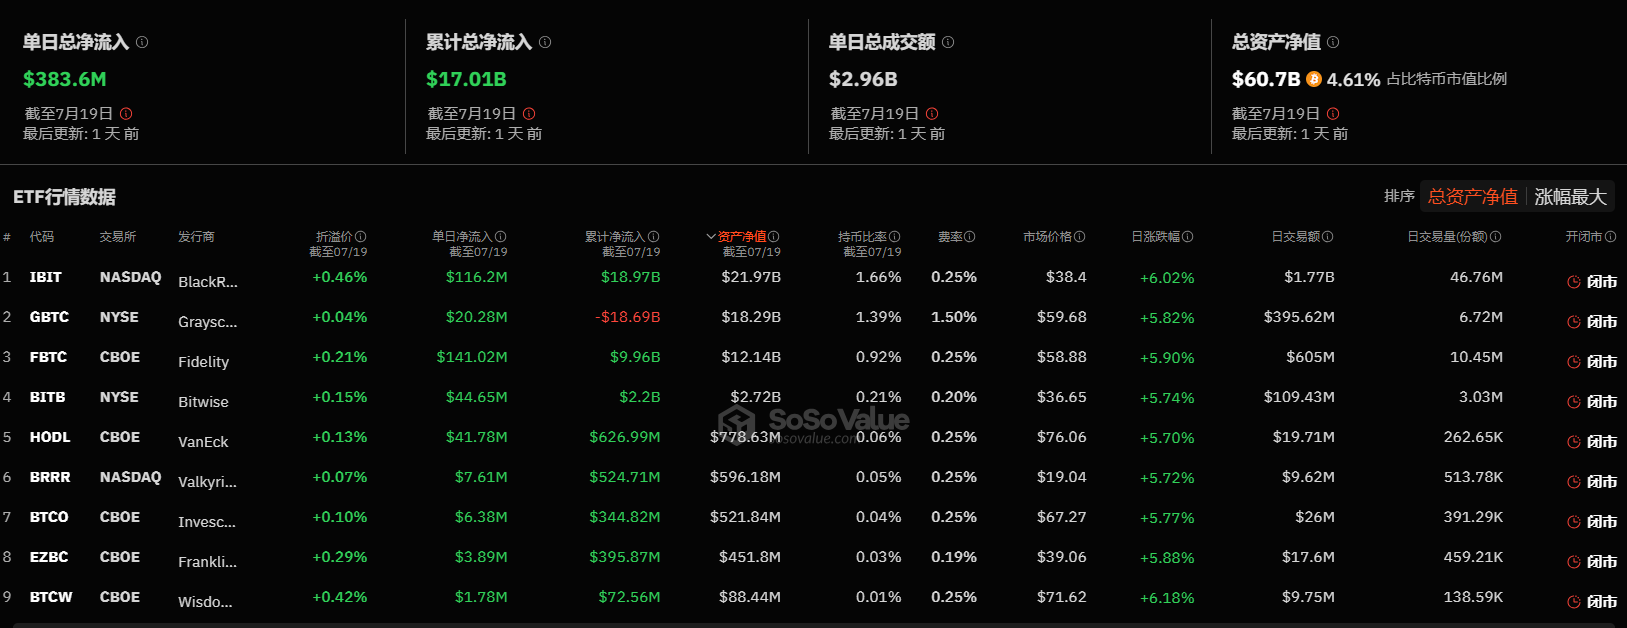Viewport: 1627px width, 628px height.
Task: Open the BRRR ticker
Action: click(x=50, y=477)
